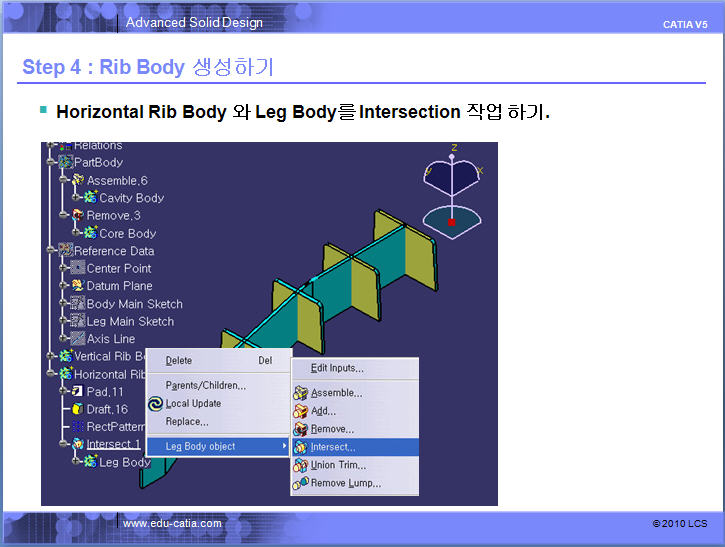725x547 pixels.
Task: Choose Parents/Children... menu entry
Action: (x=205, y=386)
